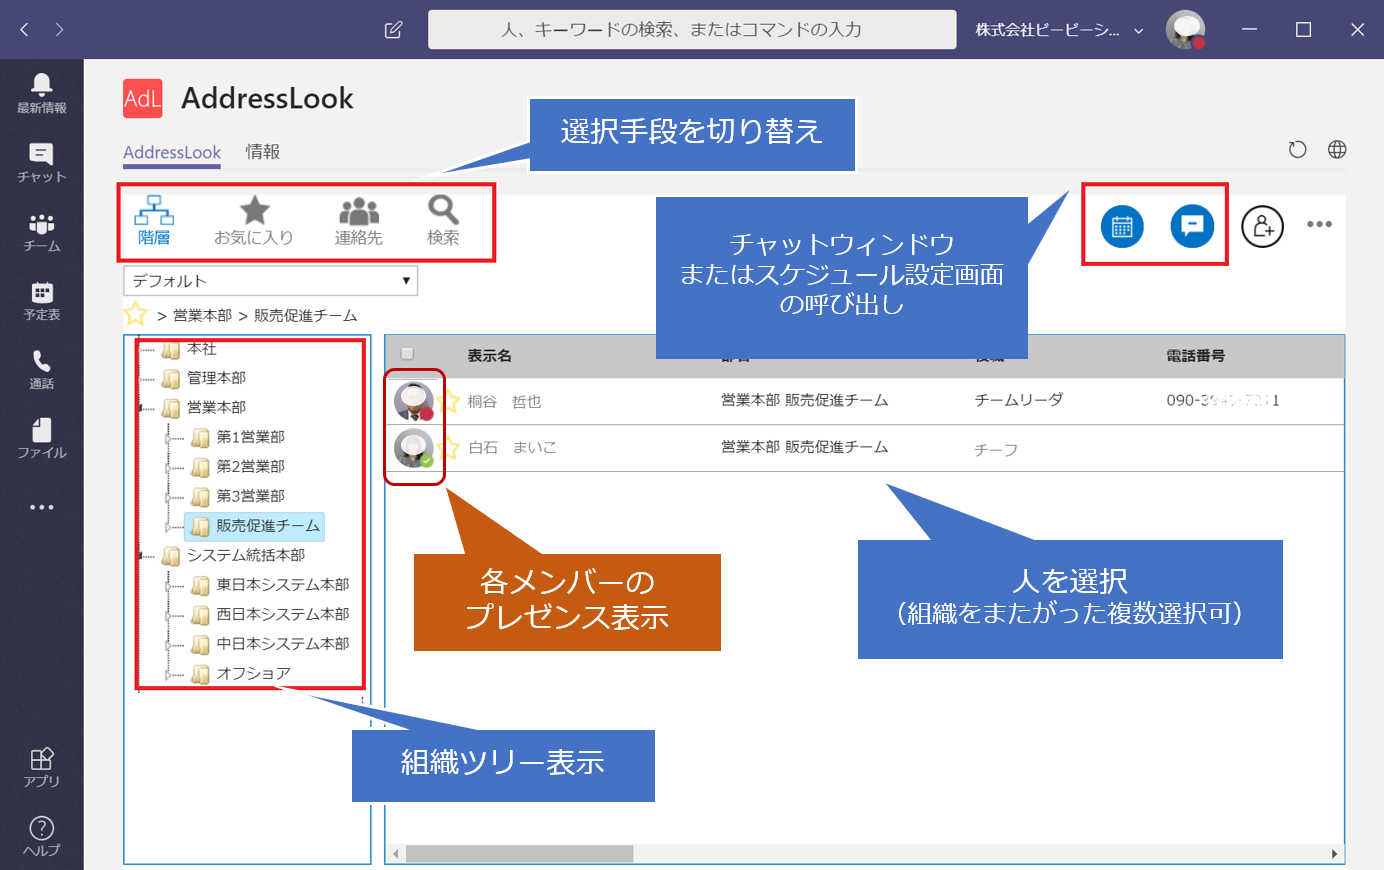
Task: Sort by the 電話番号 column header
Action: [x=1195, y=356]
